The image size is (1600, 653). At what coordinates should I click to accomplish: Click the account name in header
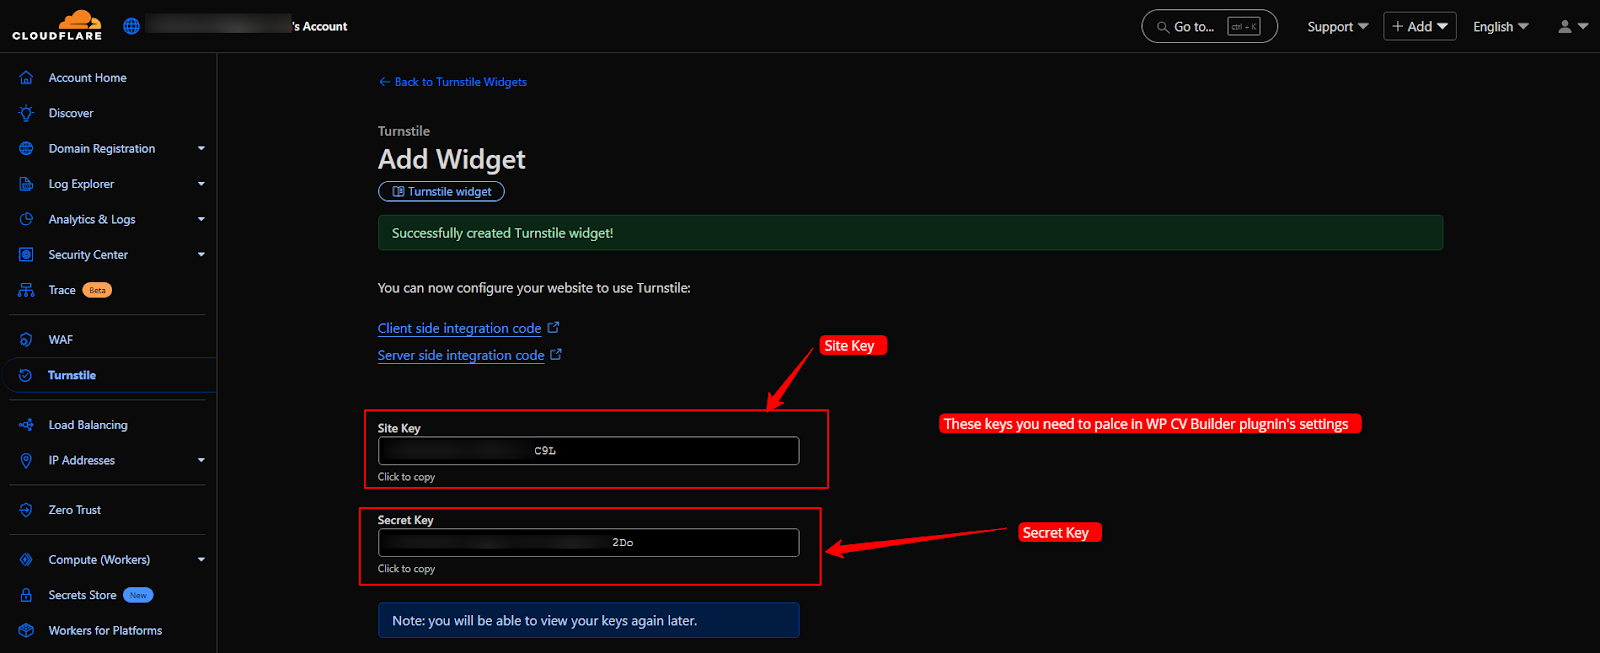click(247, 26)
